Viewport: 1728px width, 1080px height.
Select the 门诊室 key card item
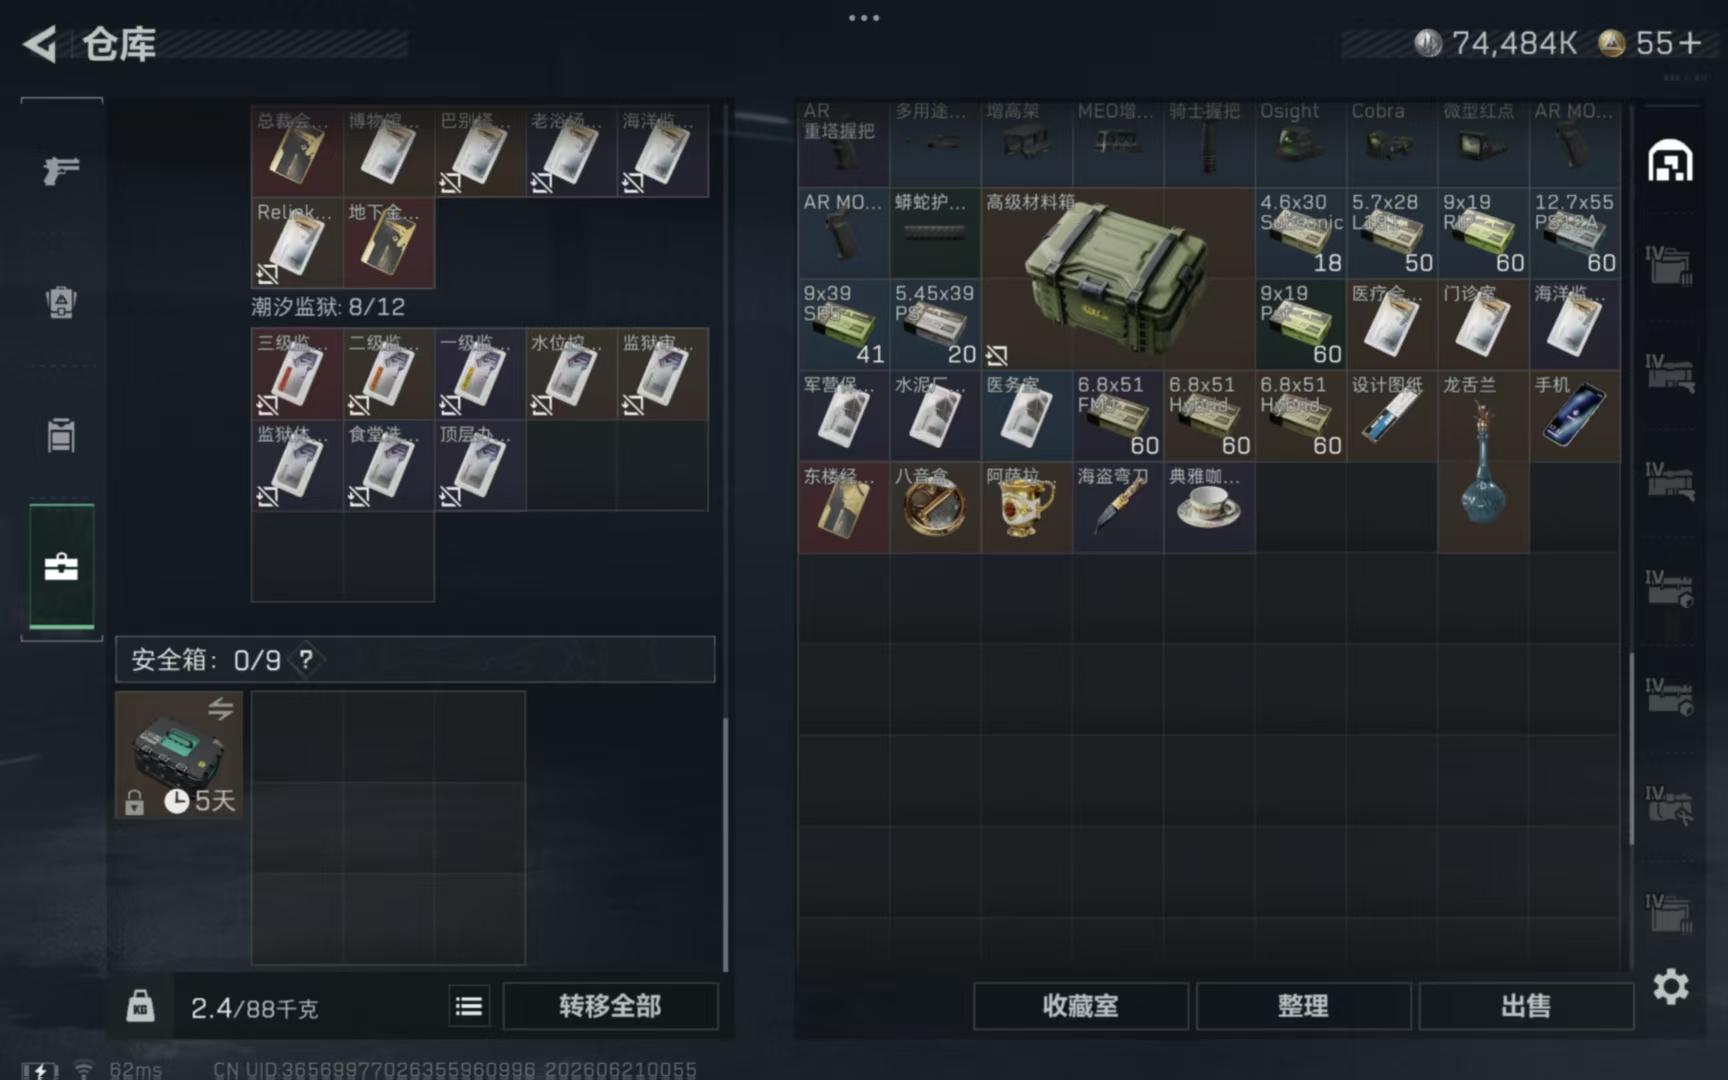coord(1482,325)
